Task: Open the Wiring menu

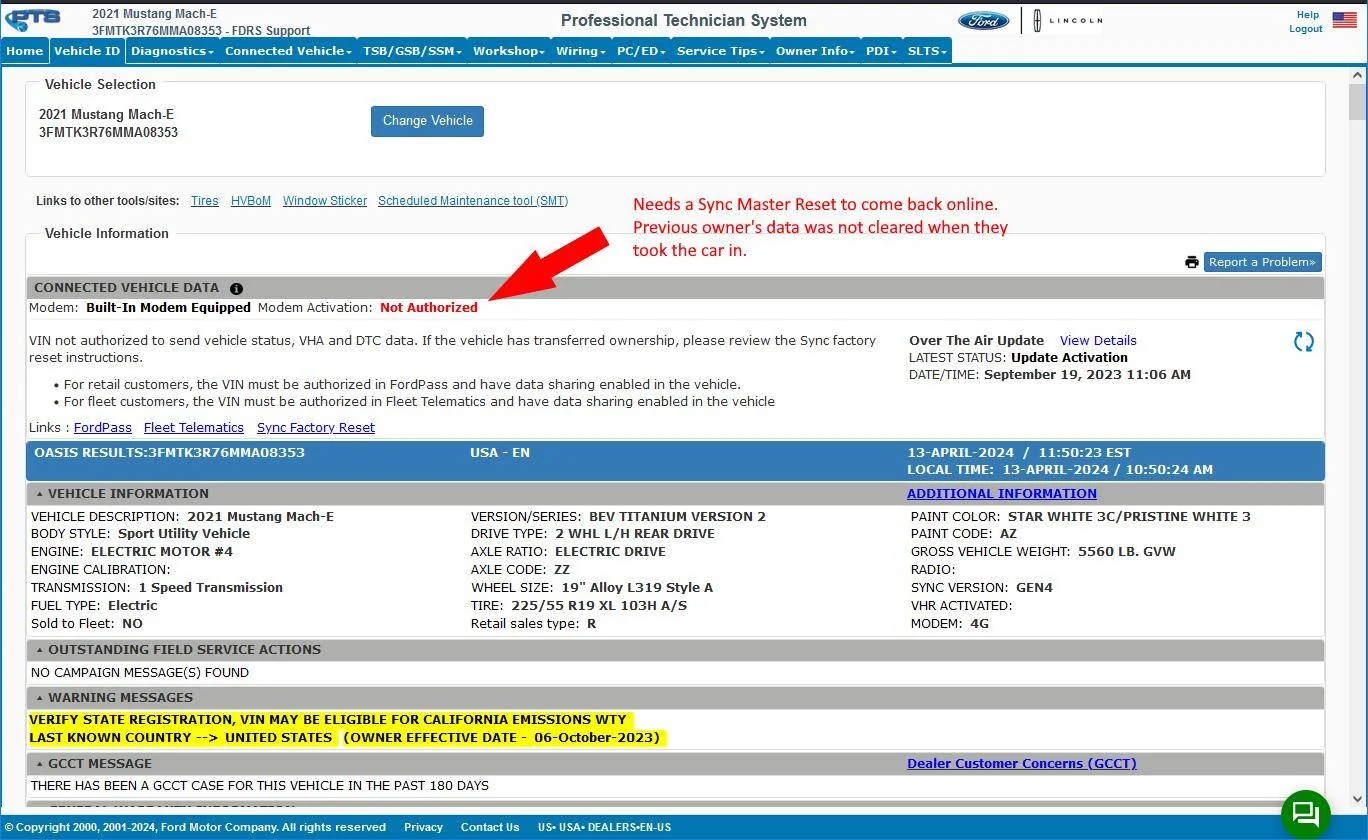Action: point(581,51)
